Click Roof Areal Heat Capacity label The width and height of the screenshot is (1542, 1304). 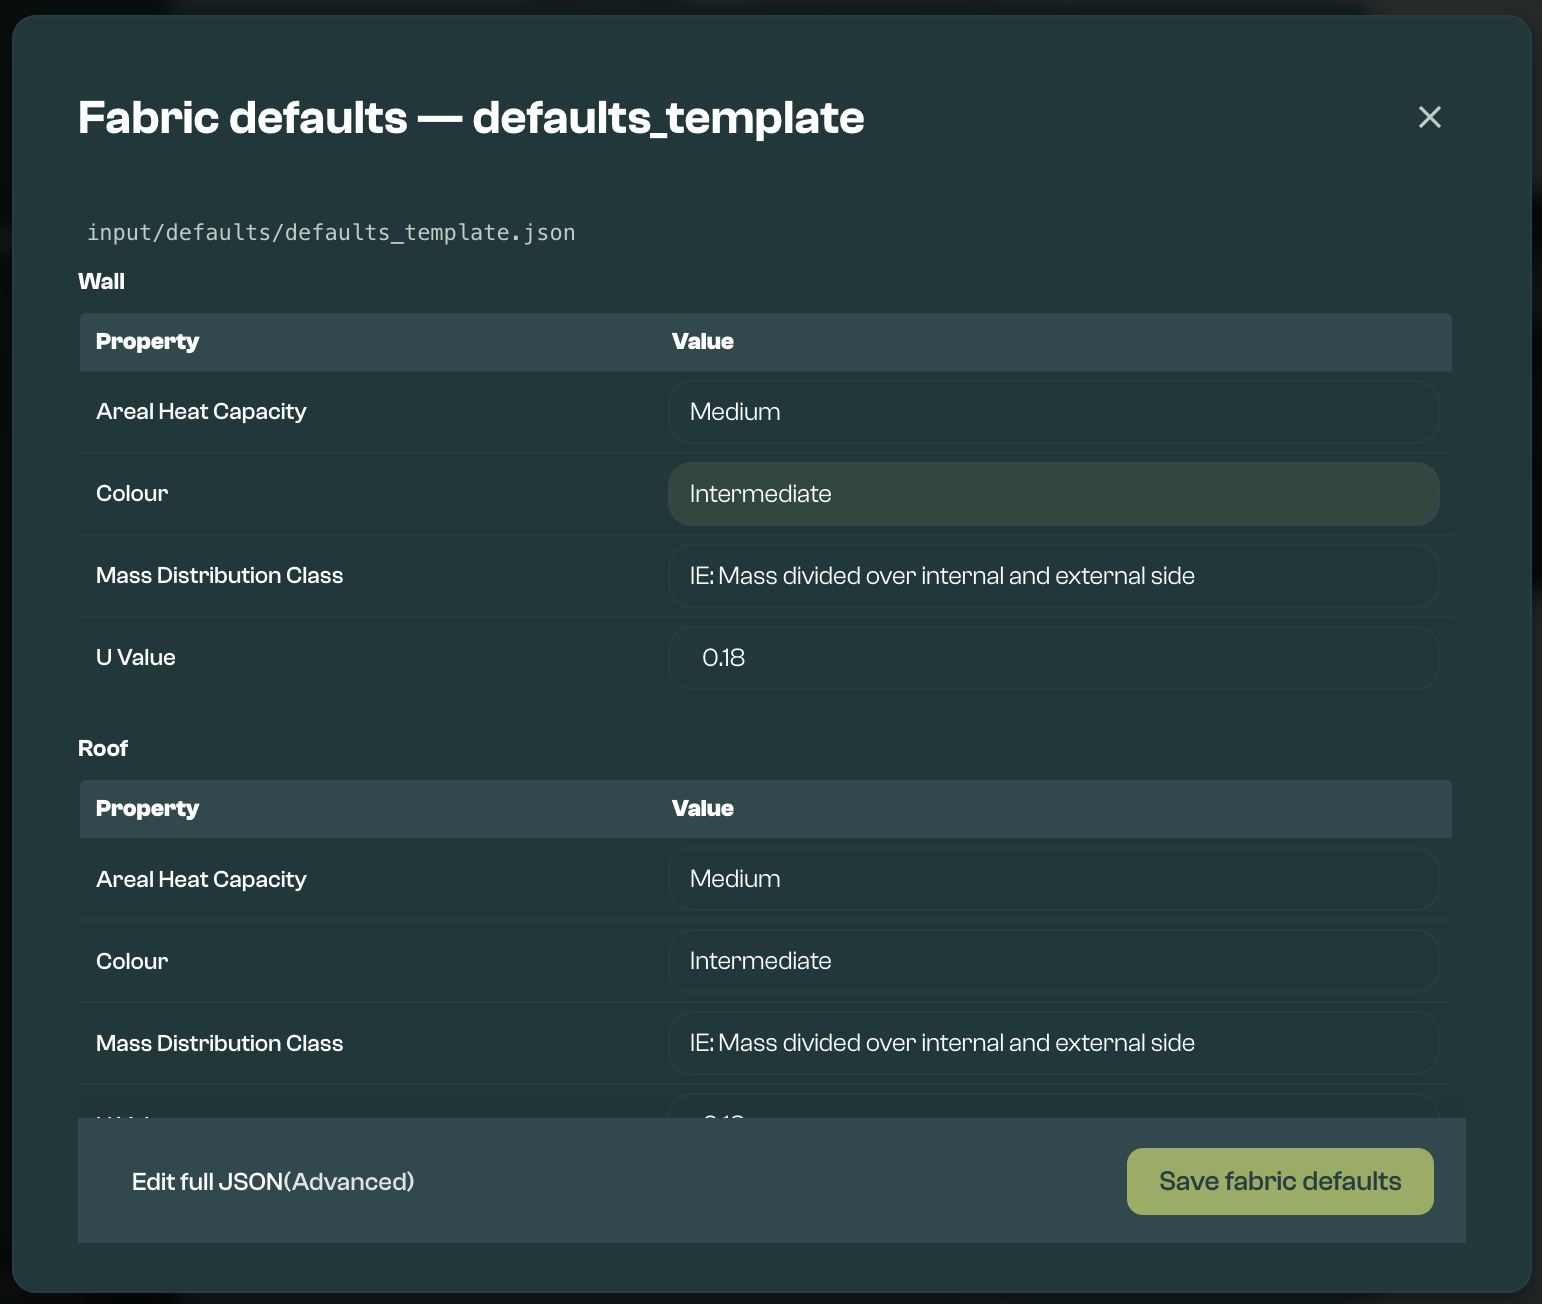point(201,880)
